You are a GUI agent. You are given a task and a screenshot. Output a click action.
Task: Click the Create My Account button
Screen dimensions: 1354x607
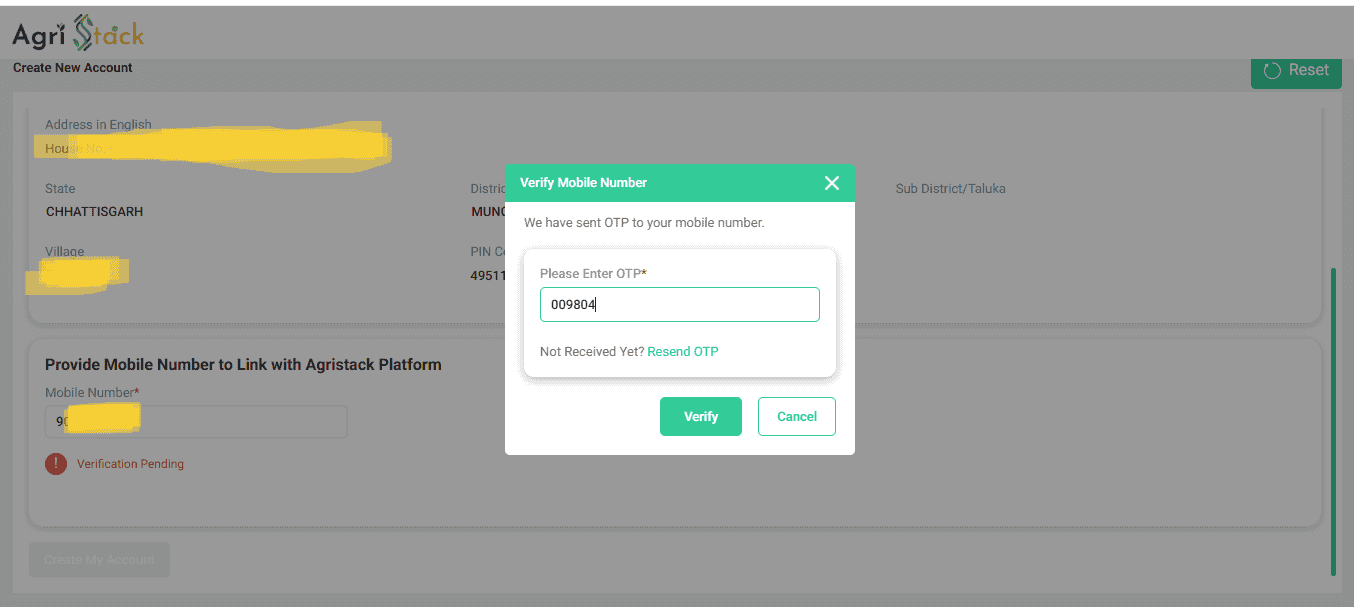(x=99, y=560)
